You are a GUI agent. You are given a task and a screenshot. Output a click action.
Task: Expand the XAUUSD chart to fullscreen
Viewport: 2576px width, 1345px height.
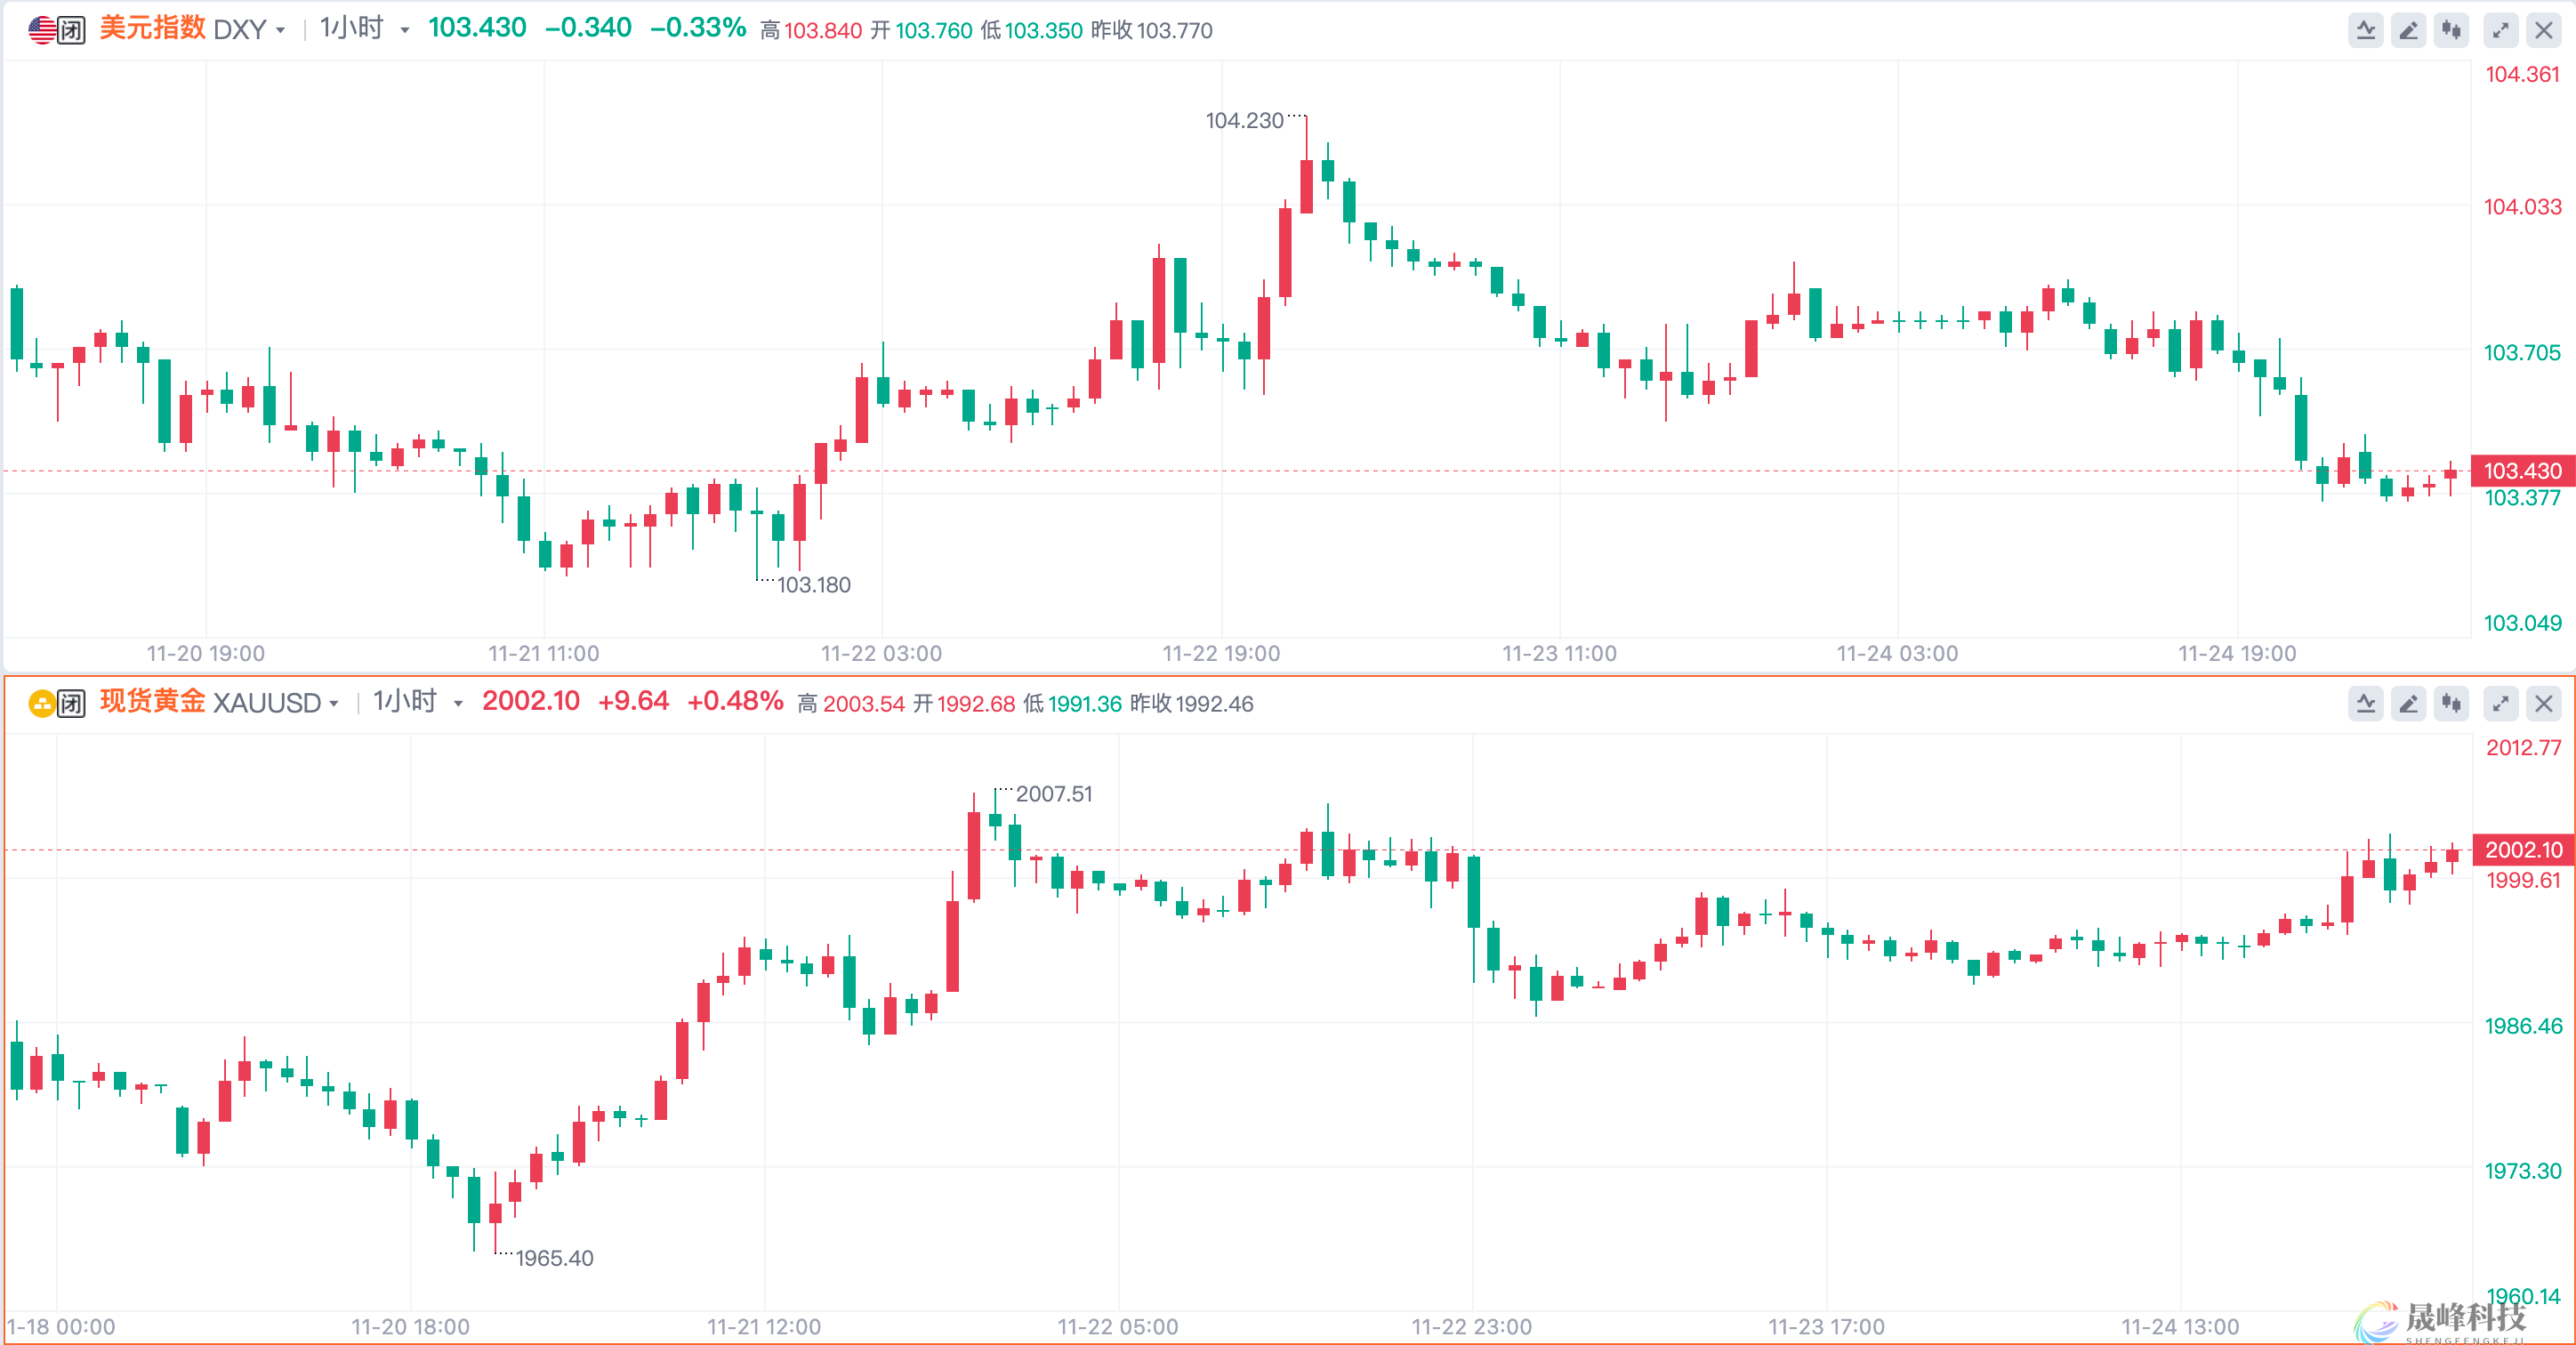pyautogui.click(x=2500, y=703)
